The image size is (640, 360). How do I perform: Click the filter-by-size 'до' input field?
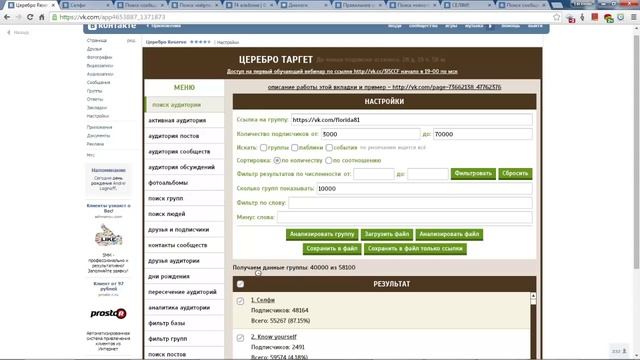(x=428, y=174)
